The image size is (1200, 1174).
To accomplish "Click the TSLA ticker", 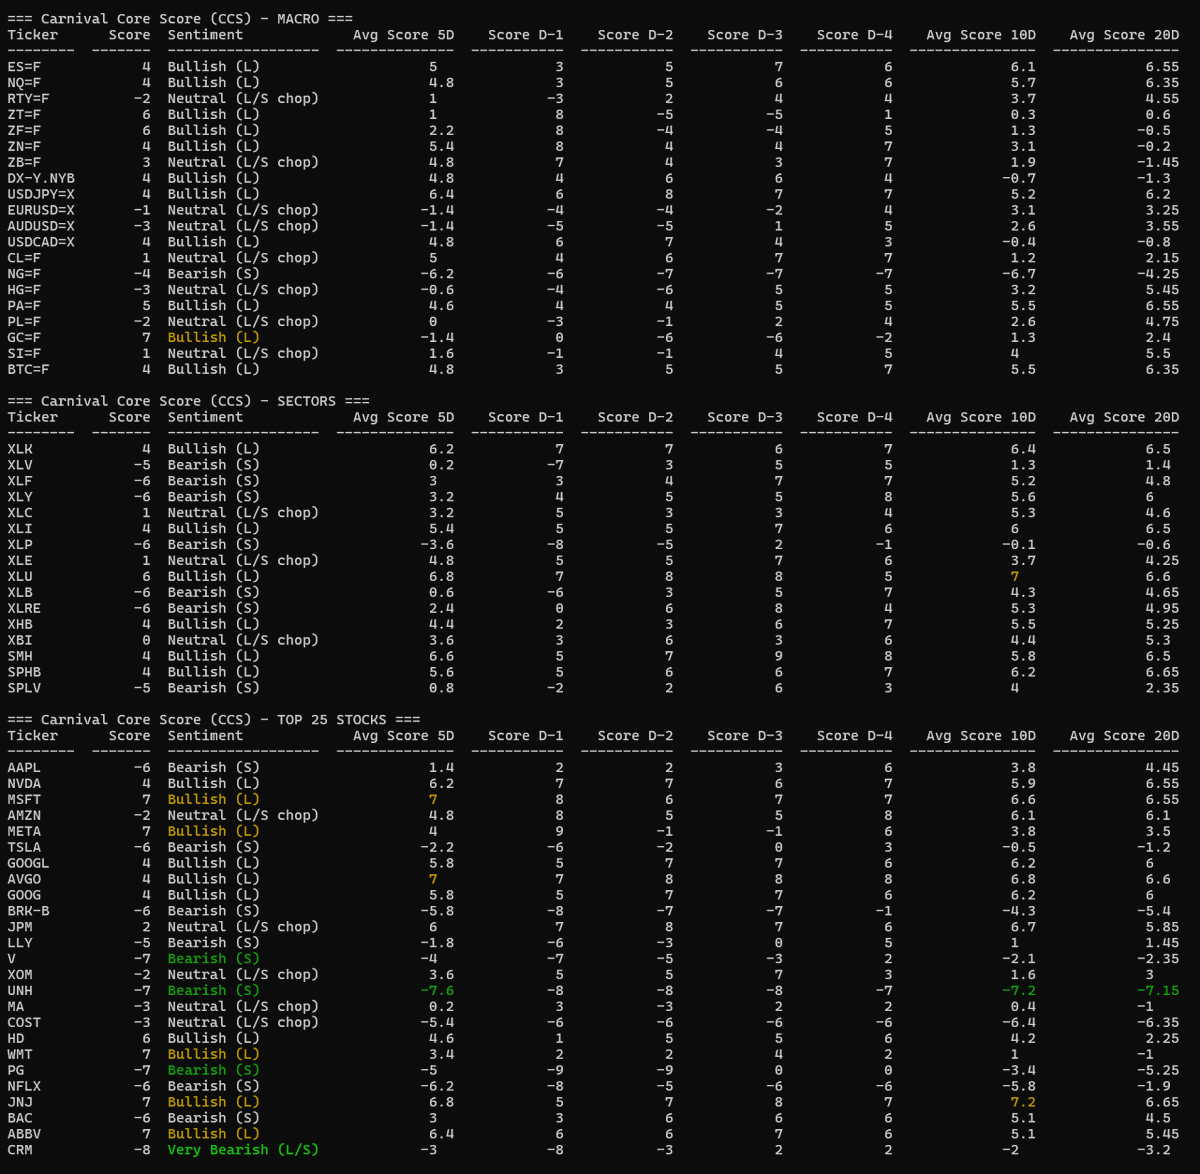I will [x=24, y=848].
